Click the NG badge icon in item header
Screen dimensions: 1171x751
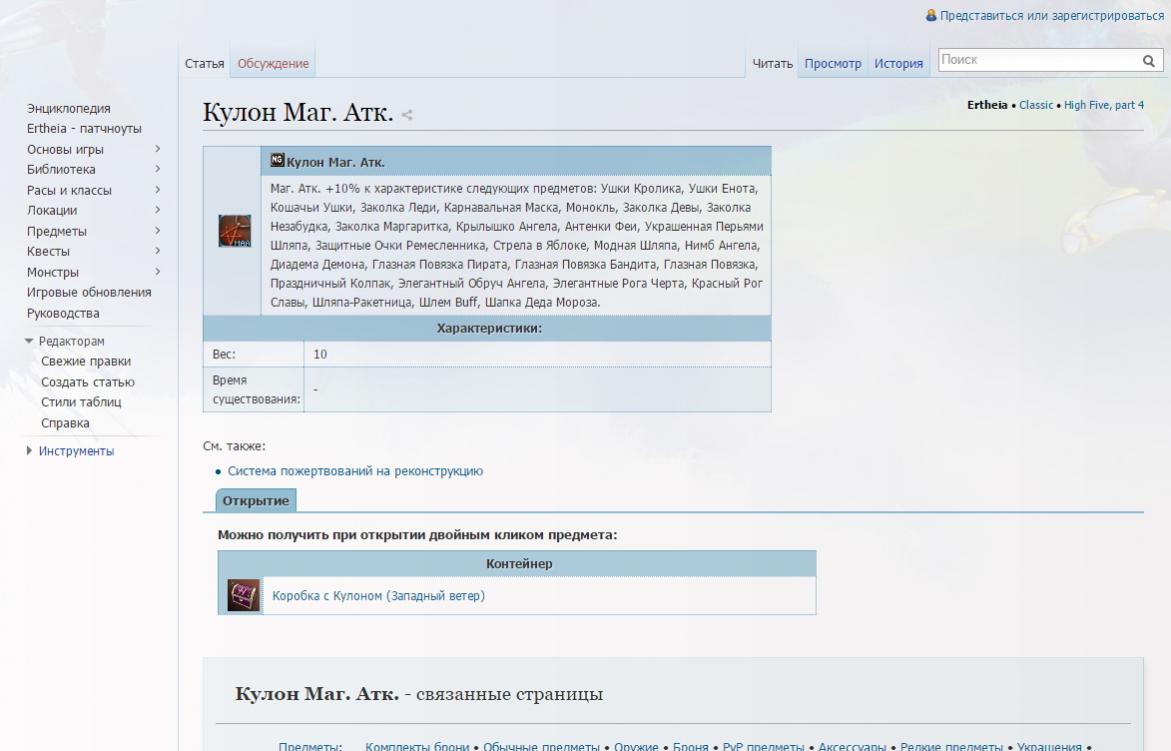tap(278, 161)
